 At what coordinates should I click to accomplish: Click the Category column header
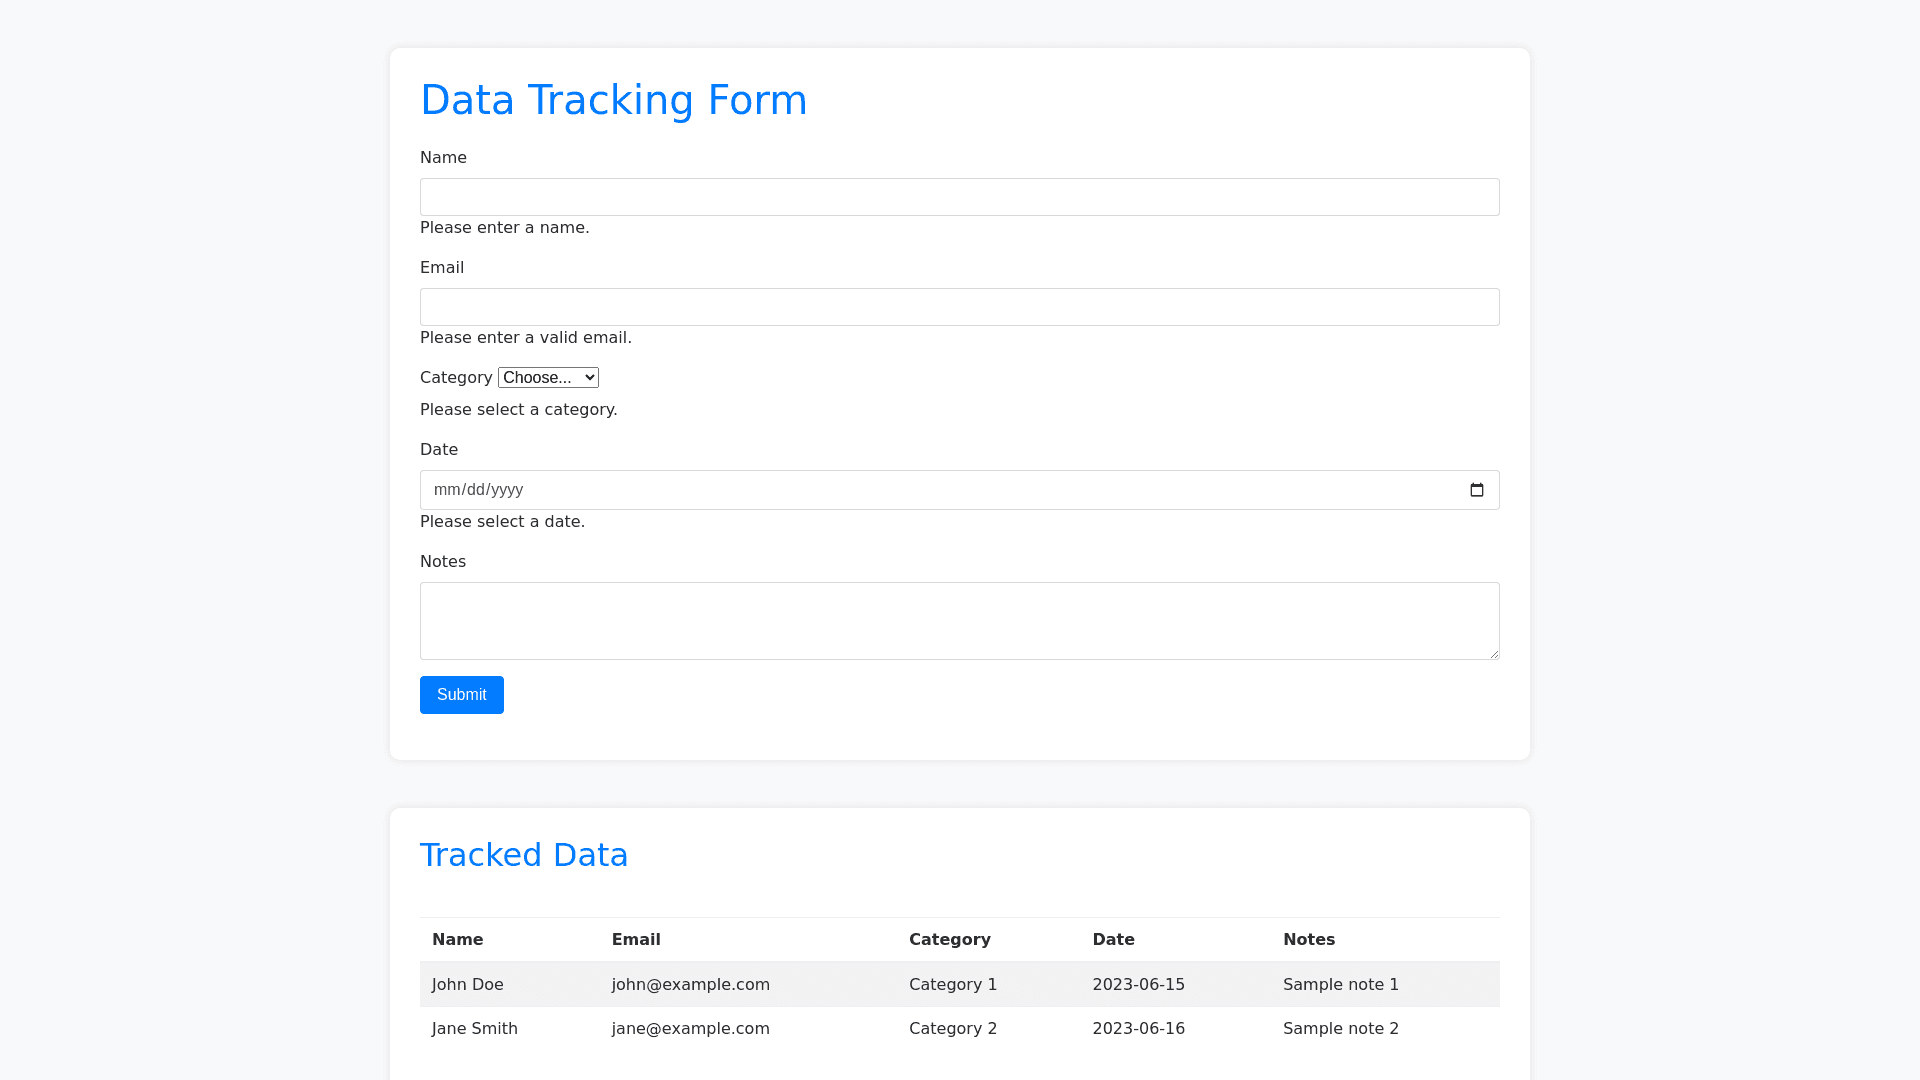[949, 940]
